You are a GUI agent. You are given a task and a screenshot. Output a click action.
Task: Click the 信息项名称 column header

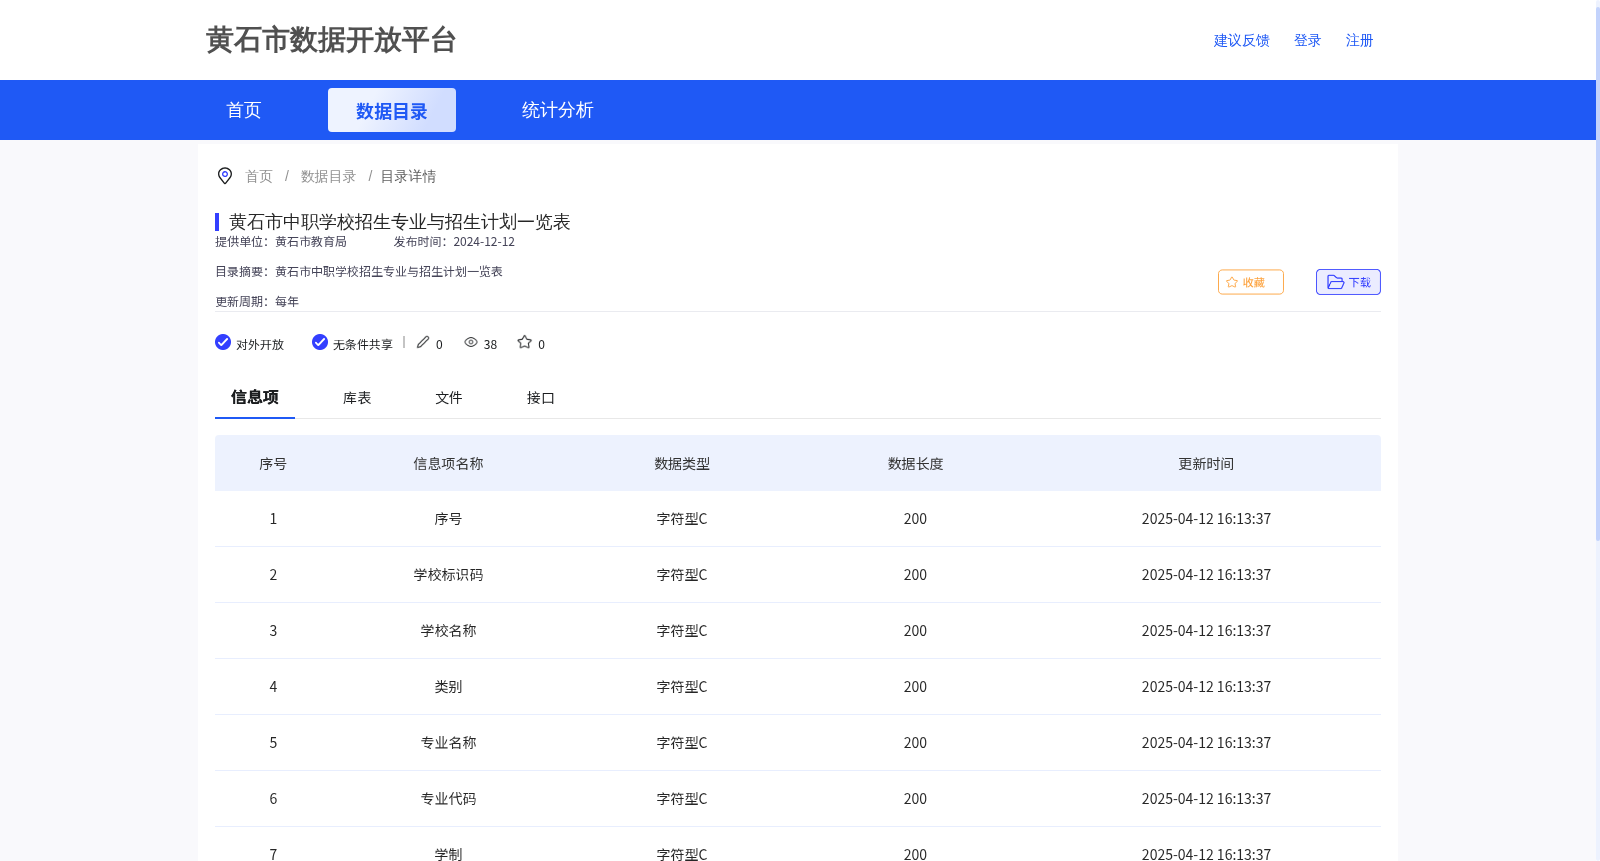(x=448, y=464)
